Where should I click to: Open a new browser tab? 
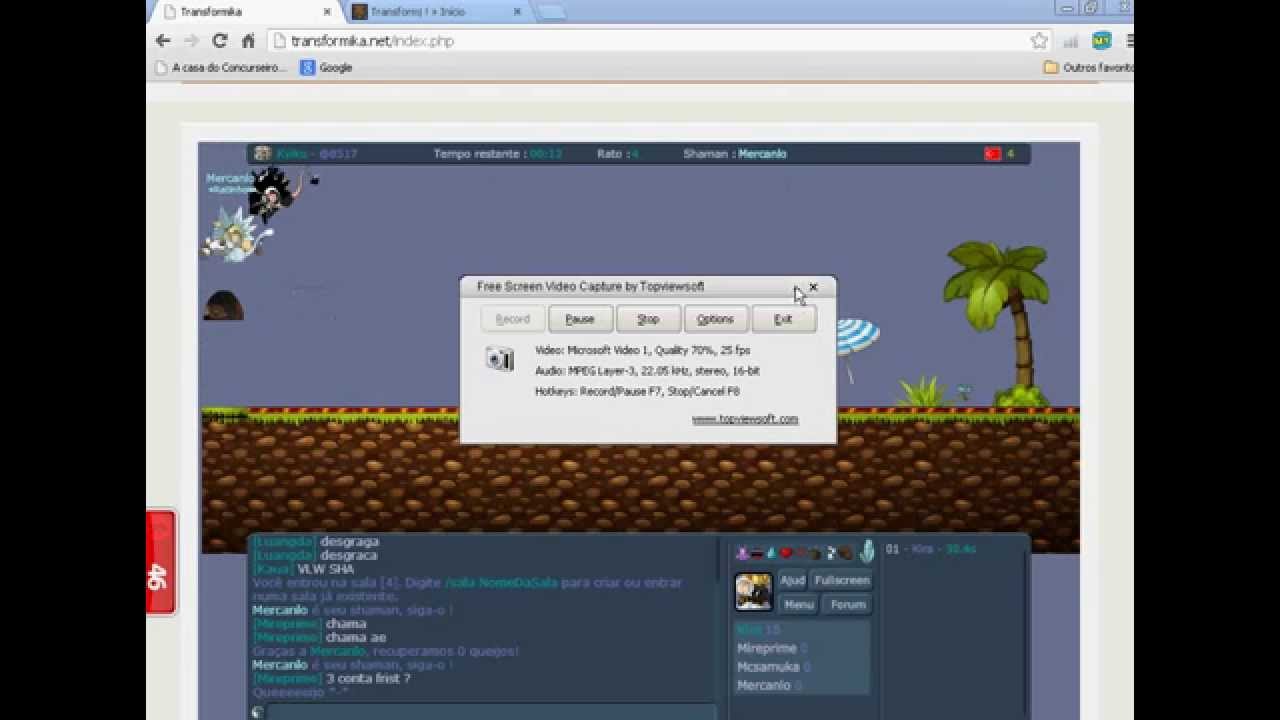click(551, 12)
